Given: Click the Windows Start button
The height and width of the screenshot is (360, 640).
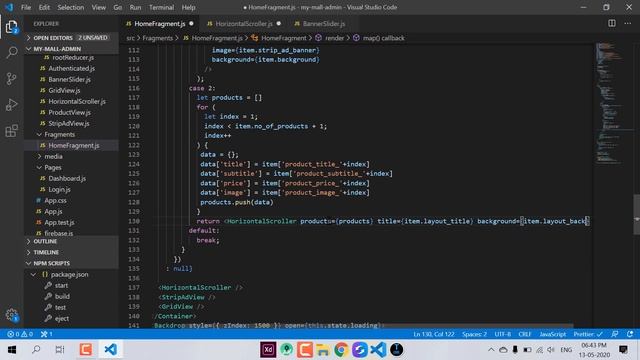Looking at the screenshot, I should 12,349.
